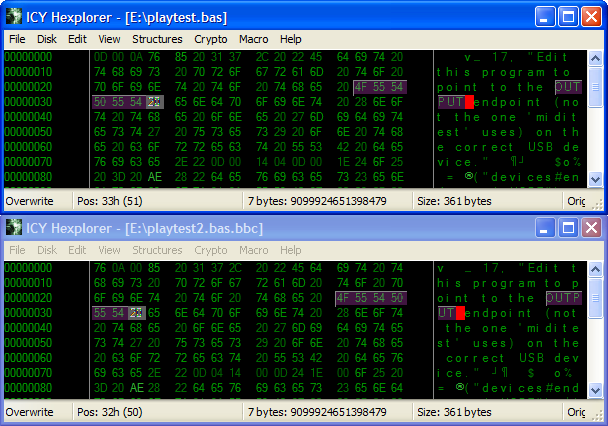Click the Overwrite mode indicator in playtest.bas status bar

click(x=29, y=201)
